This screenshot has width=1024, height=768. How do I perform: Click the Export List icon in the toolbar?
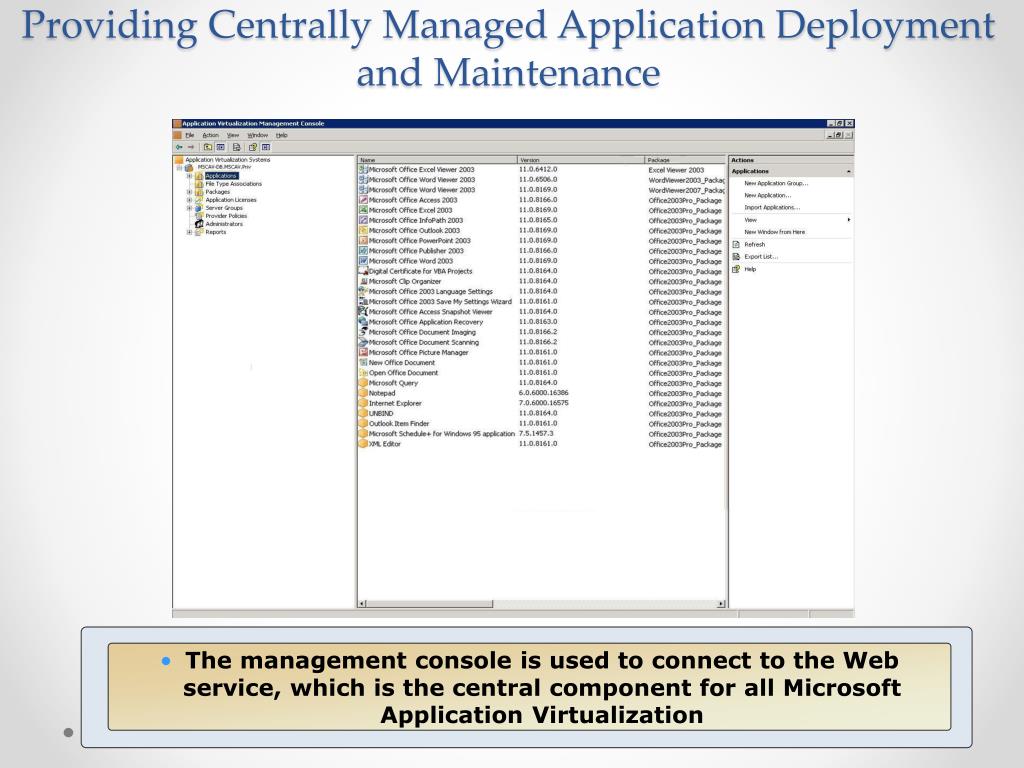[x=236, y=148]
